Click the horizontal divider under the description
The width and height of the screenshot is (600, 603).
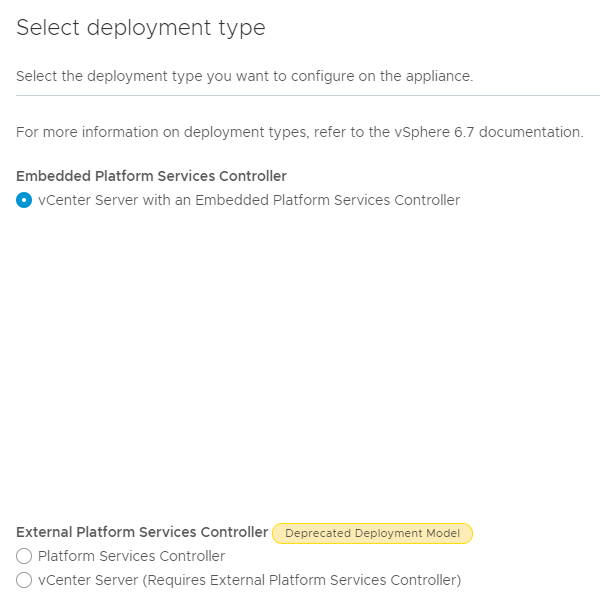click(x=300, y=96)
